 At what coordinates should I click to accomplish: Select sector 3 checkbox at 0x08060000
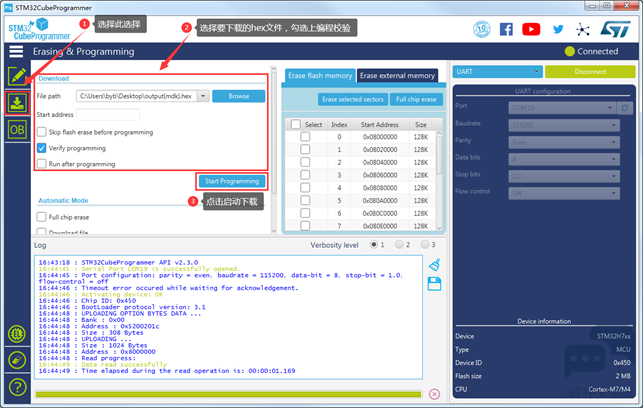(x=305, y=175)
